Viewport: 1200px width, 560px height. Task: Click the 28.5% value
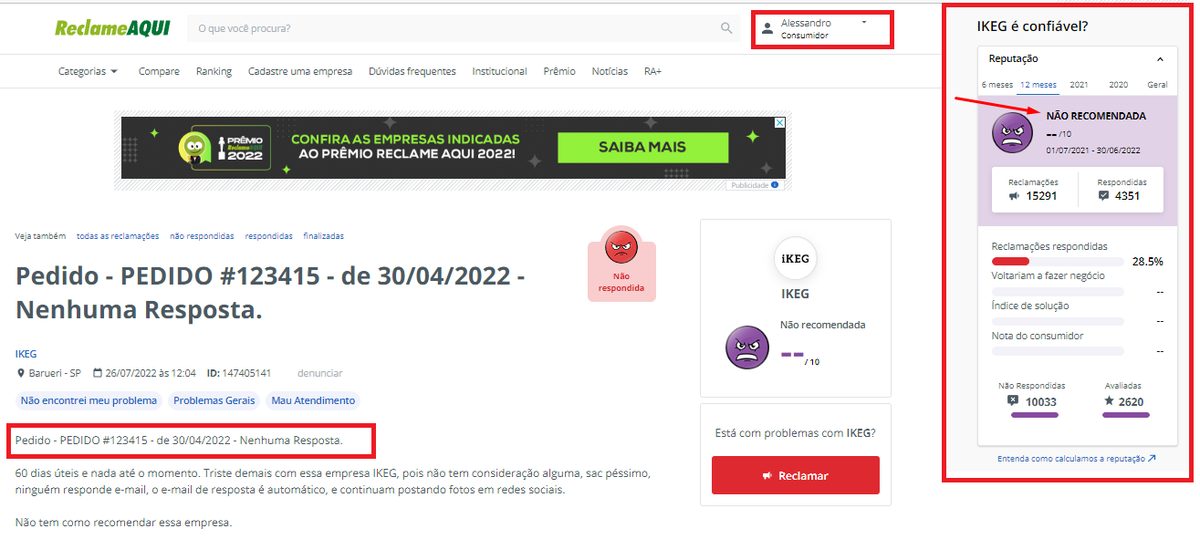(x=1147, y=261)
